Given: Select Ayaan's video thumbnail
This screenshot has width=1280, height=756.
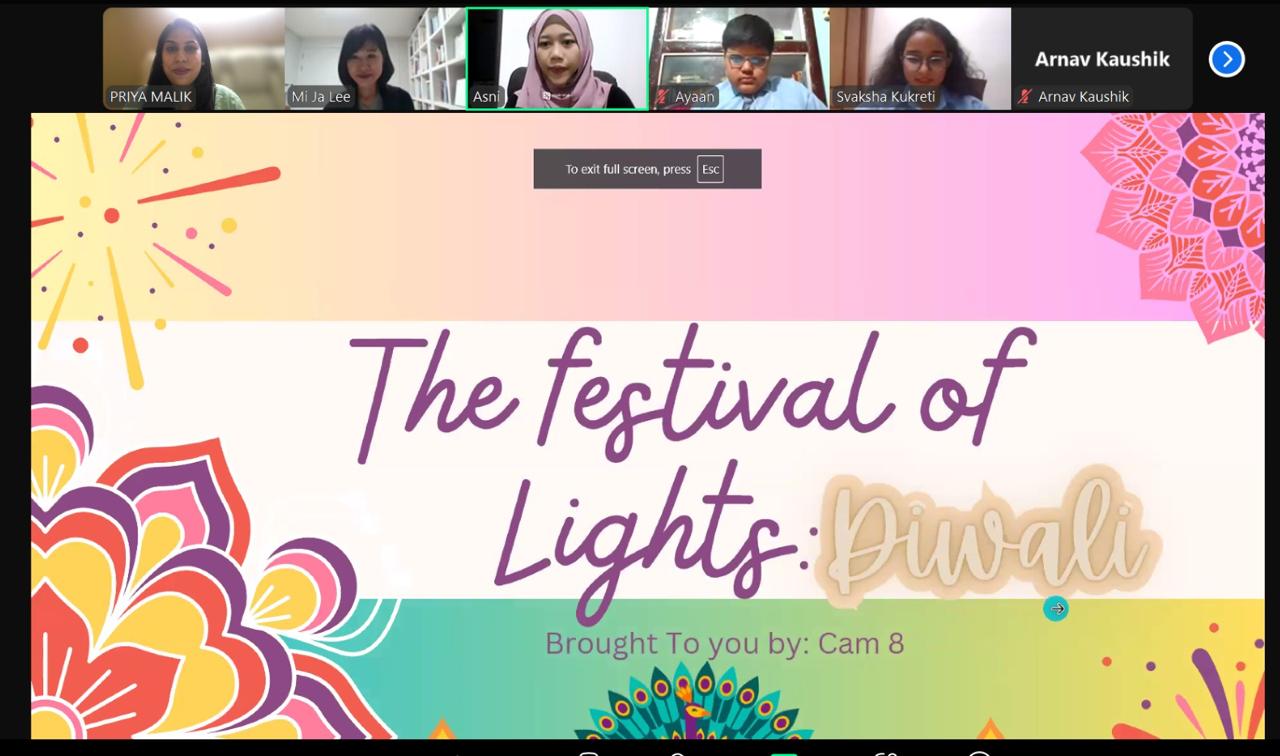Looking at the screenshot, I should point(739,59).
